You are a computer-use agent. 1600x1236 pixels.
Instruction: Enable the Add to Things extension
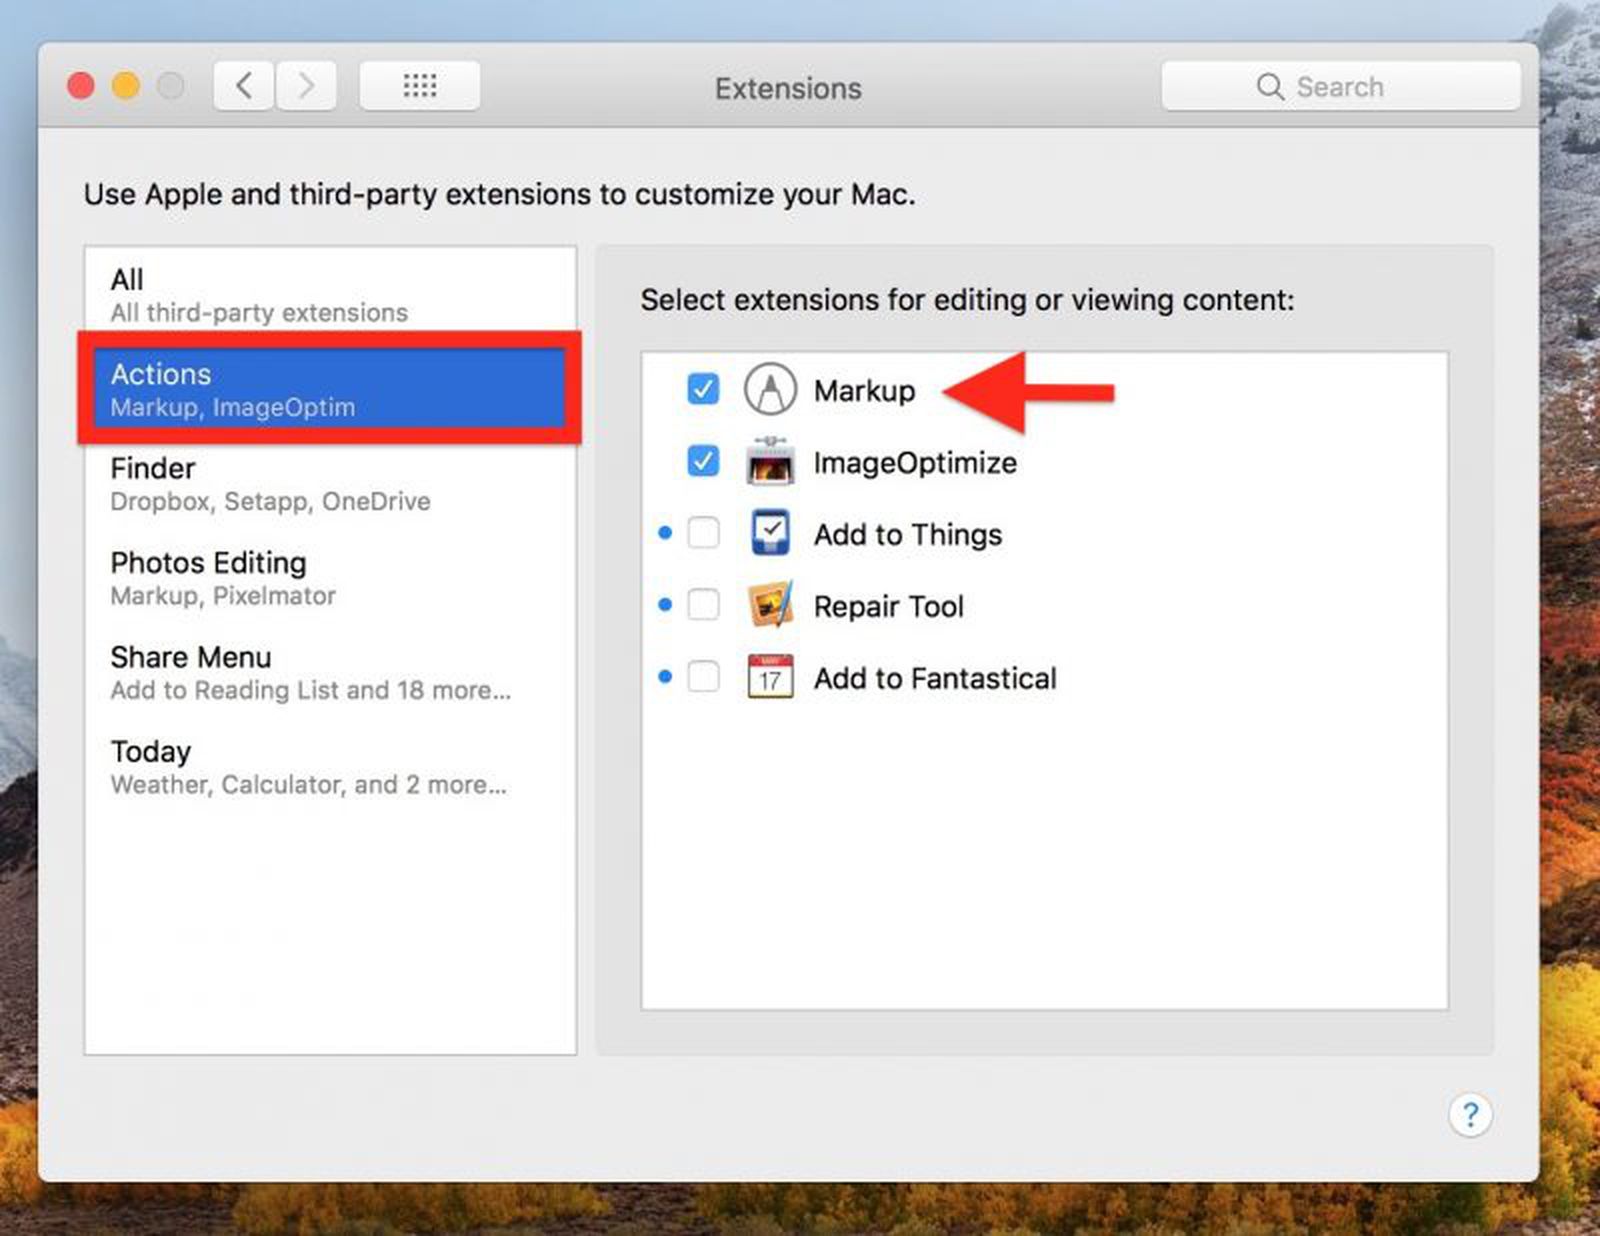(x=703, y=533)
